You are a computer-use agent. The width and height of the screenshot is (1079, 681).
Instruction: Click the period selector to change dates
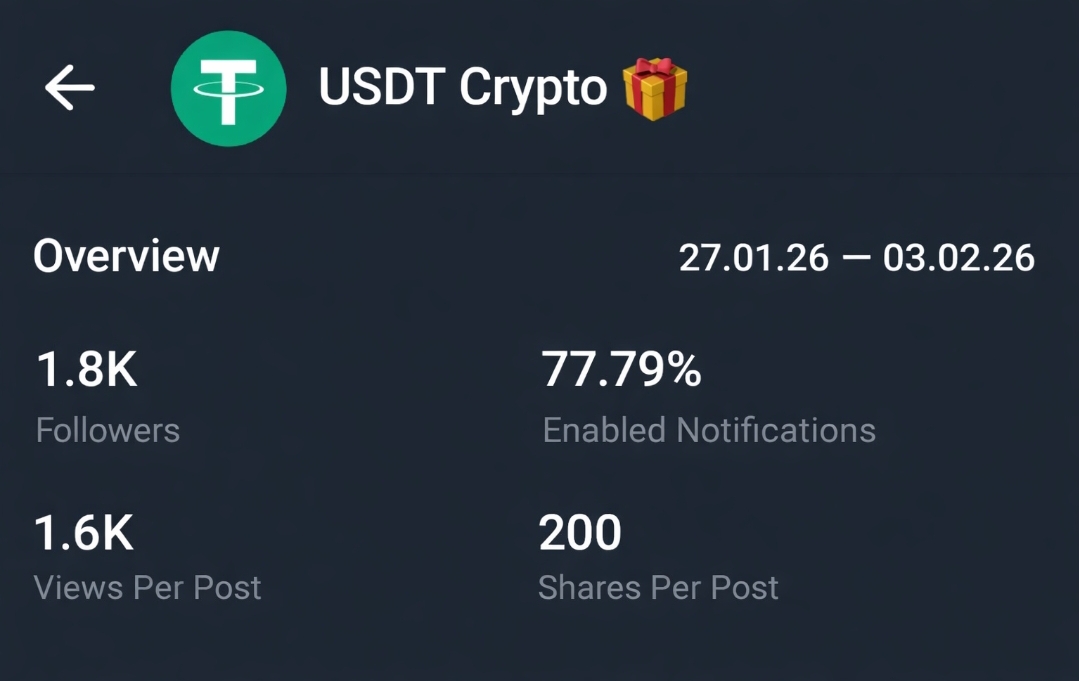click(x=858, y=258)
